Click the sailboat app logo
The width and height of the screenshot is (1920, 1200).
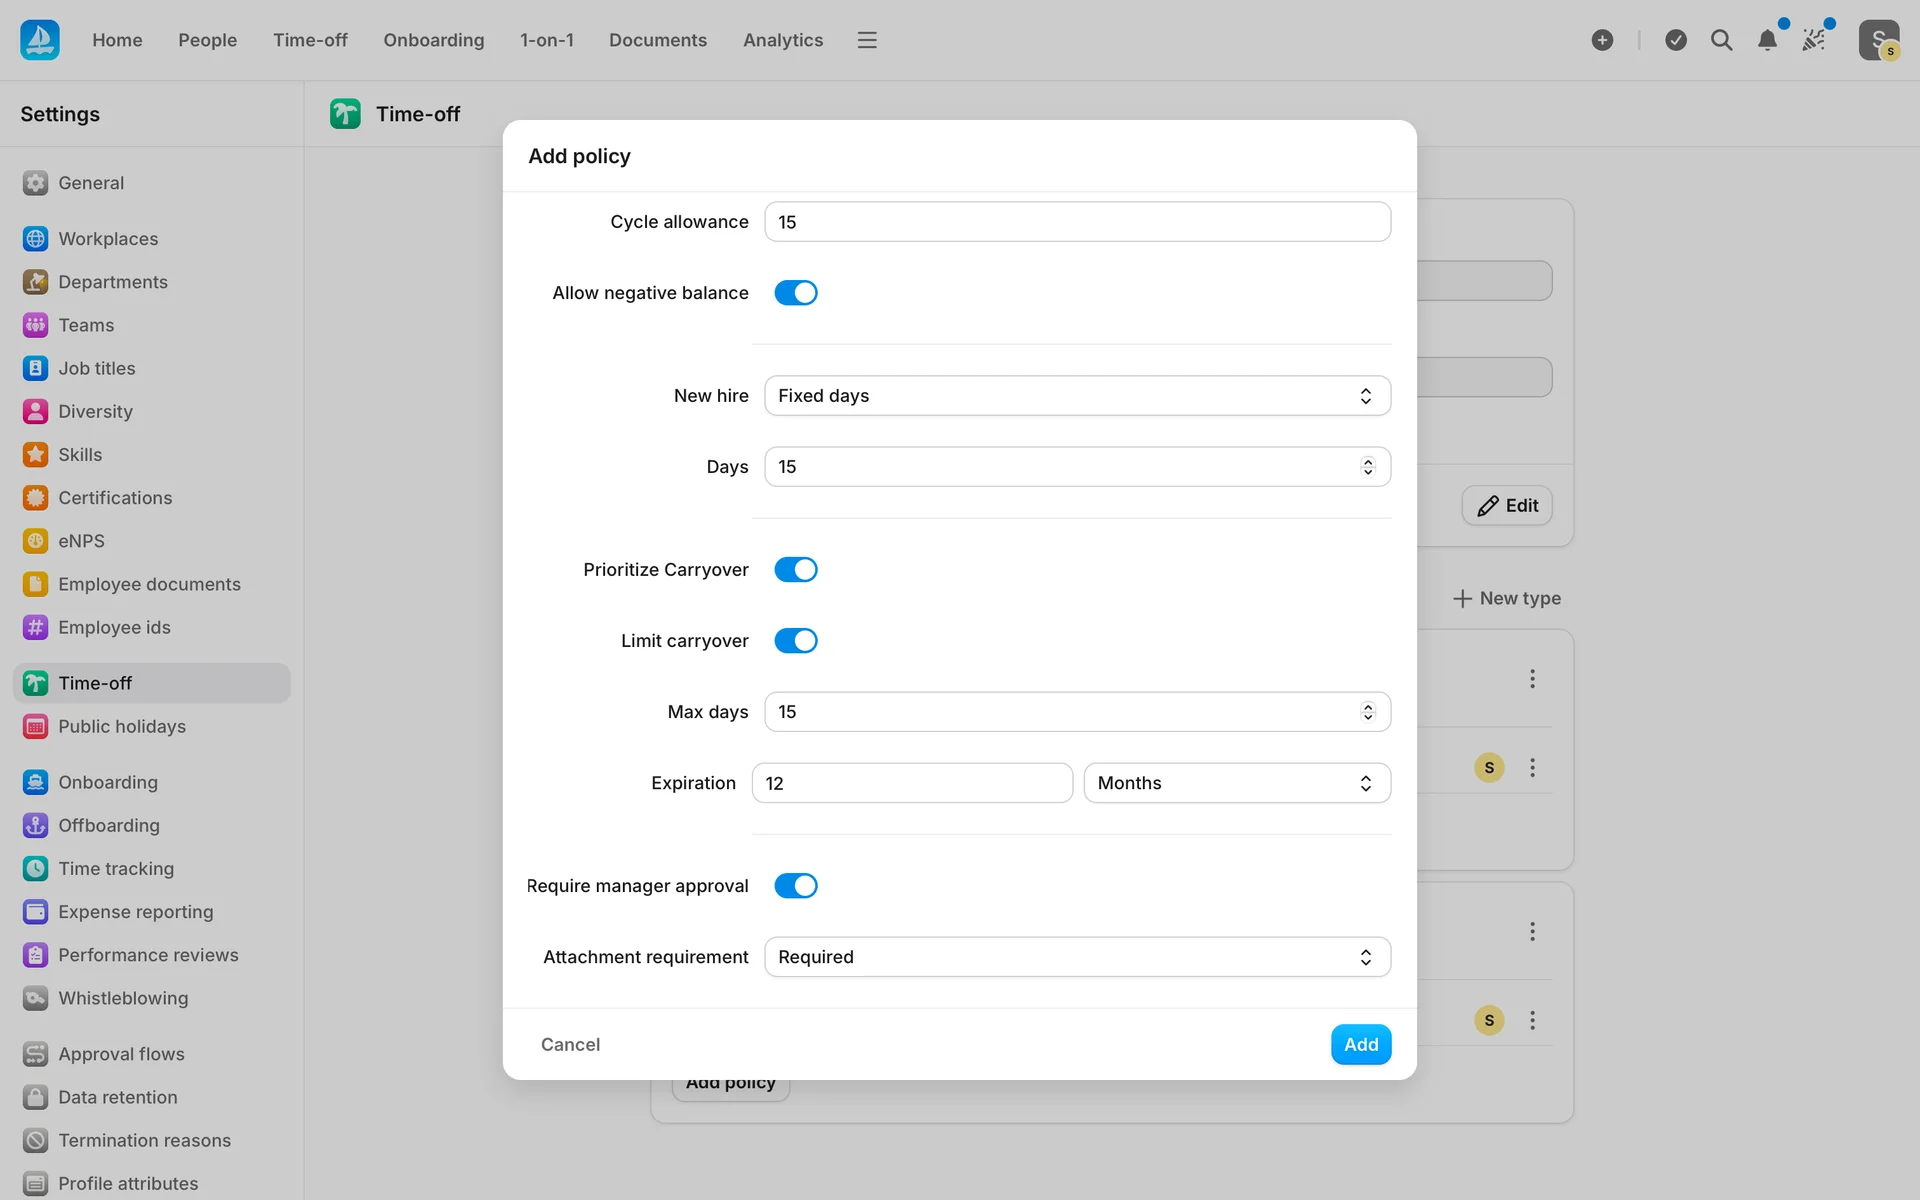40,40
